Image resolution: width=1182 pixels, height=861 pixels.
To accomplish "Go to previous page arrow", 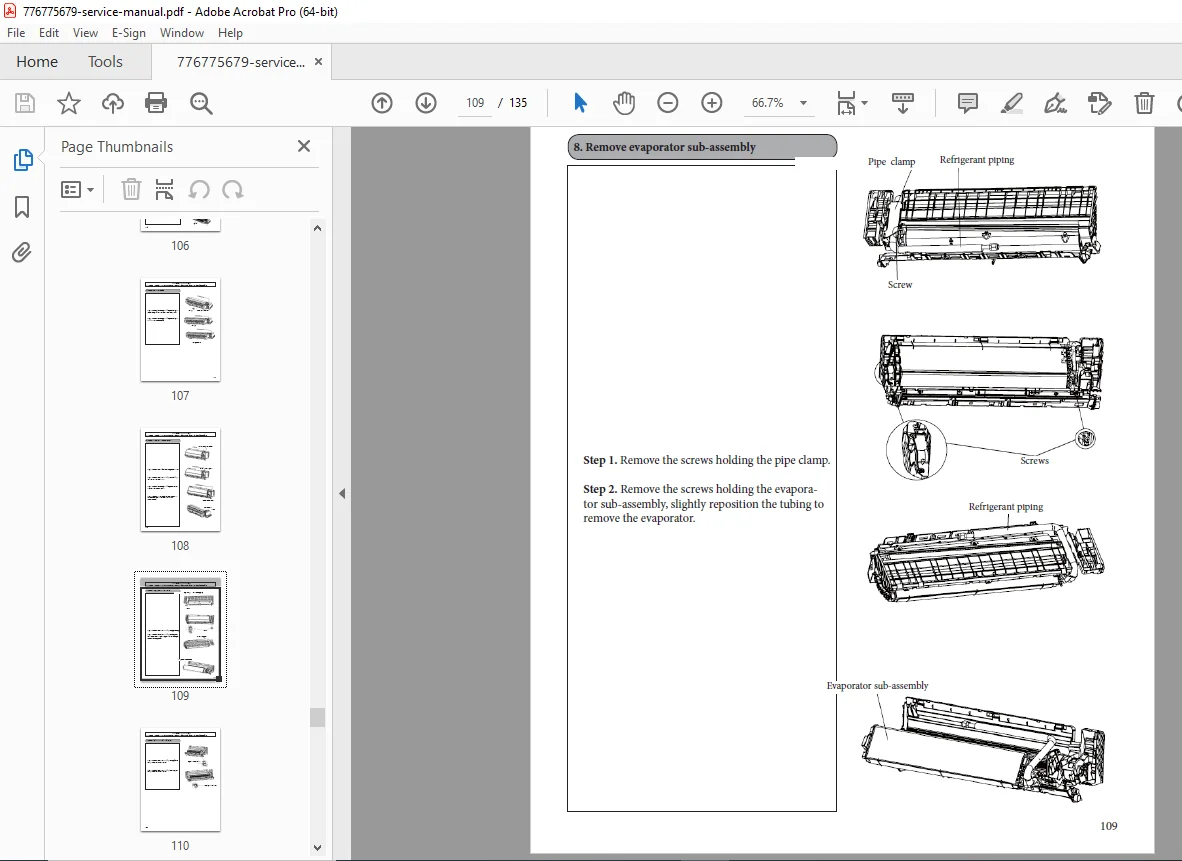I will 382,103.
